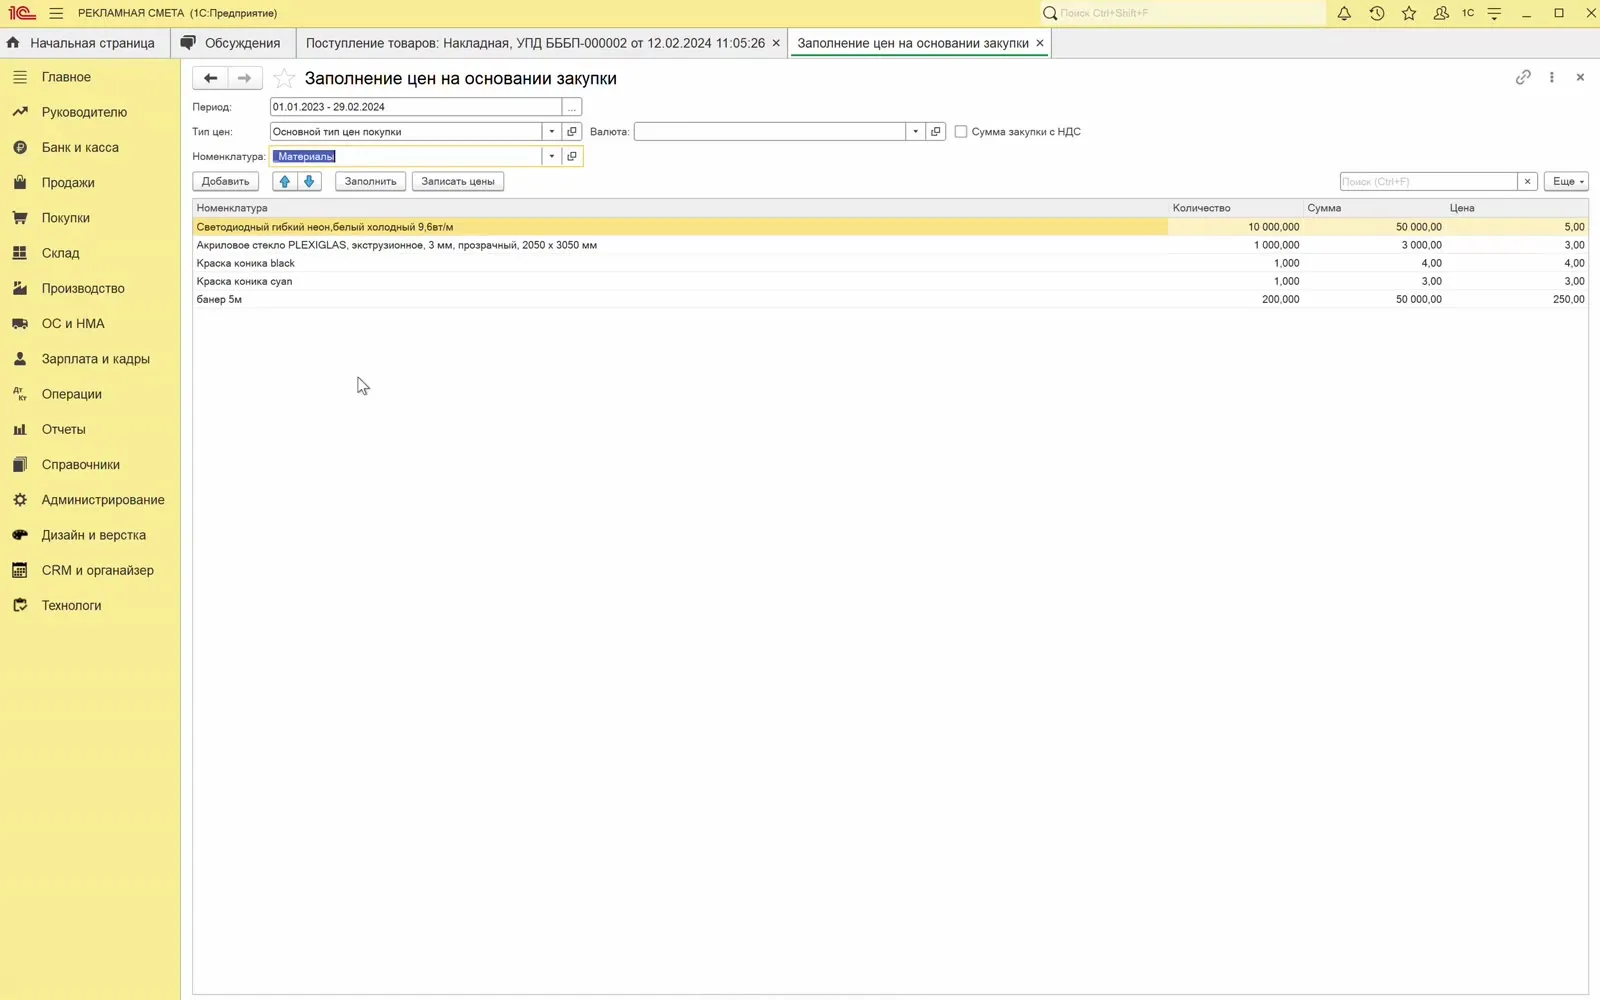Switch to Обсуждения tab

coord(231,43)
